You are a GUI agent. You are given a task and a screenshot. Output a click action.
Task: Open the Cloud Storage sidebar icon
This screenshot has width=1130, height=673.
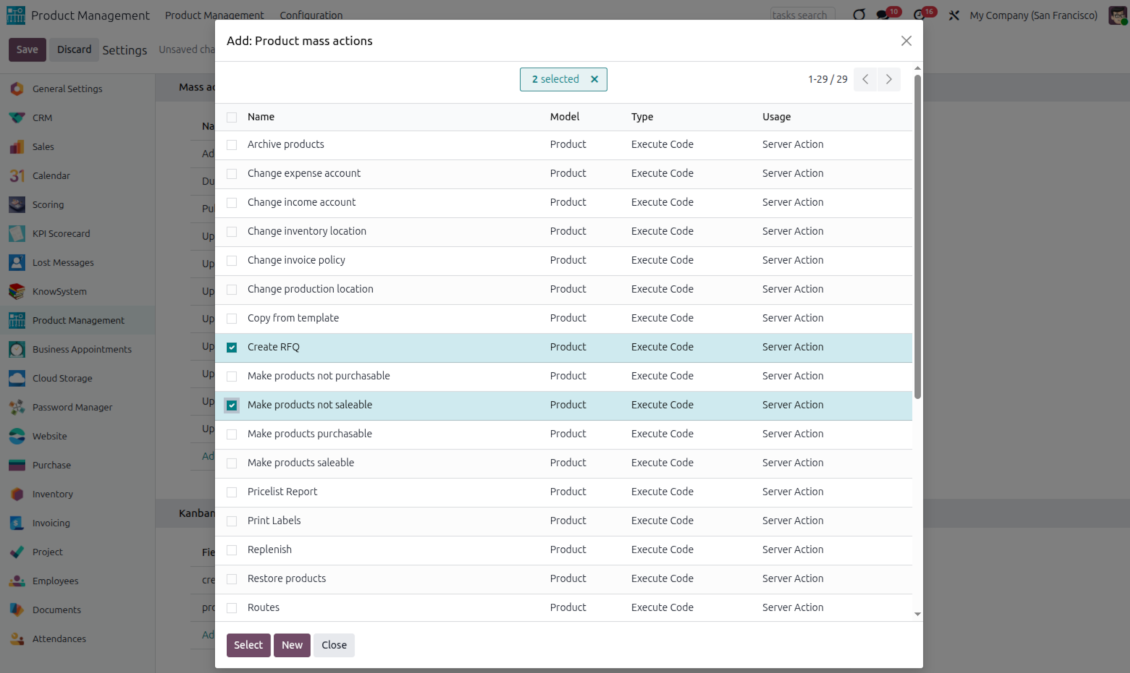(x=17, y=379)
